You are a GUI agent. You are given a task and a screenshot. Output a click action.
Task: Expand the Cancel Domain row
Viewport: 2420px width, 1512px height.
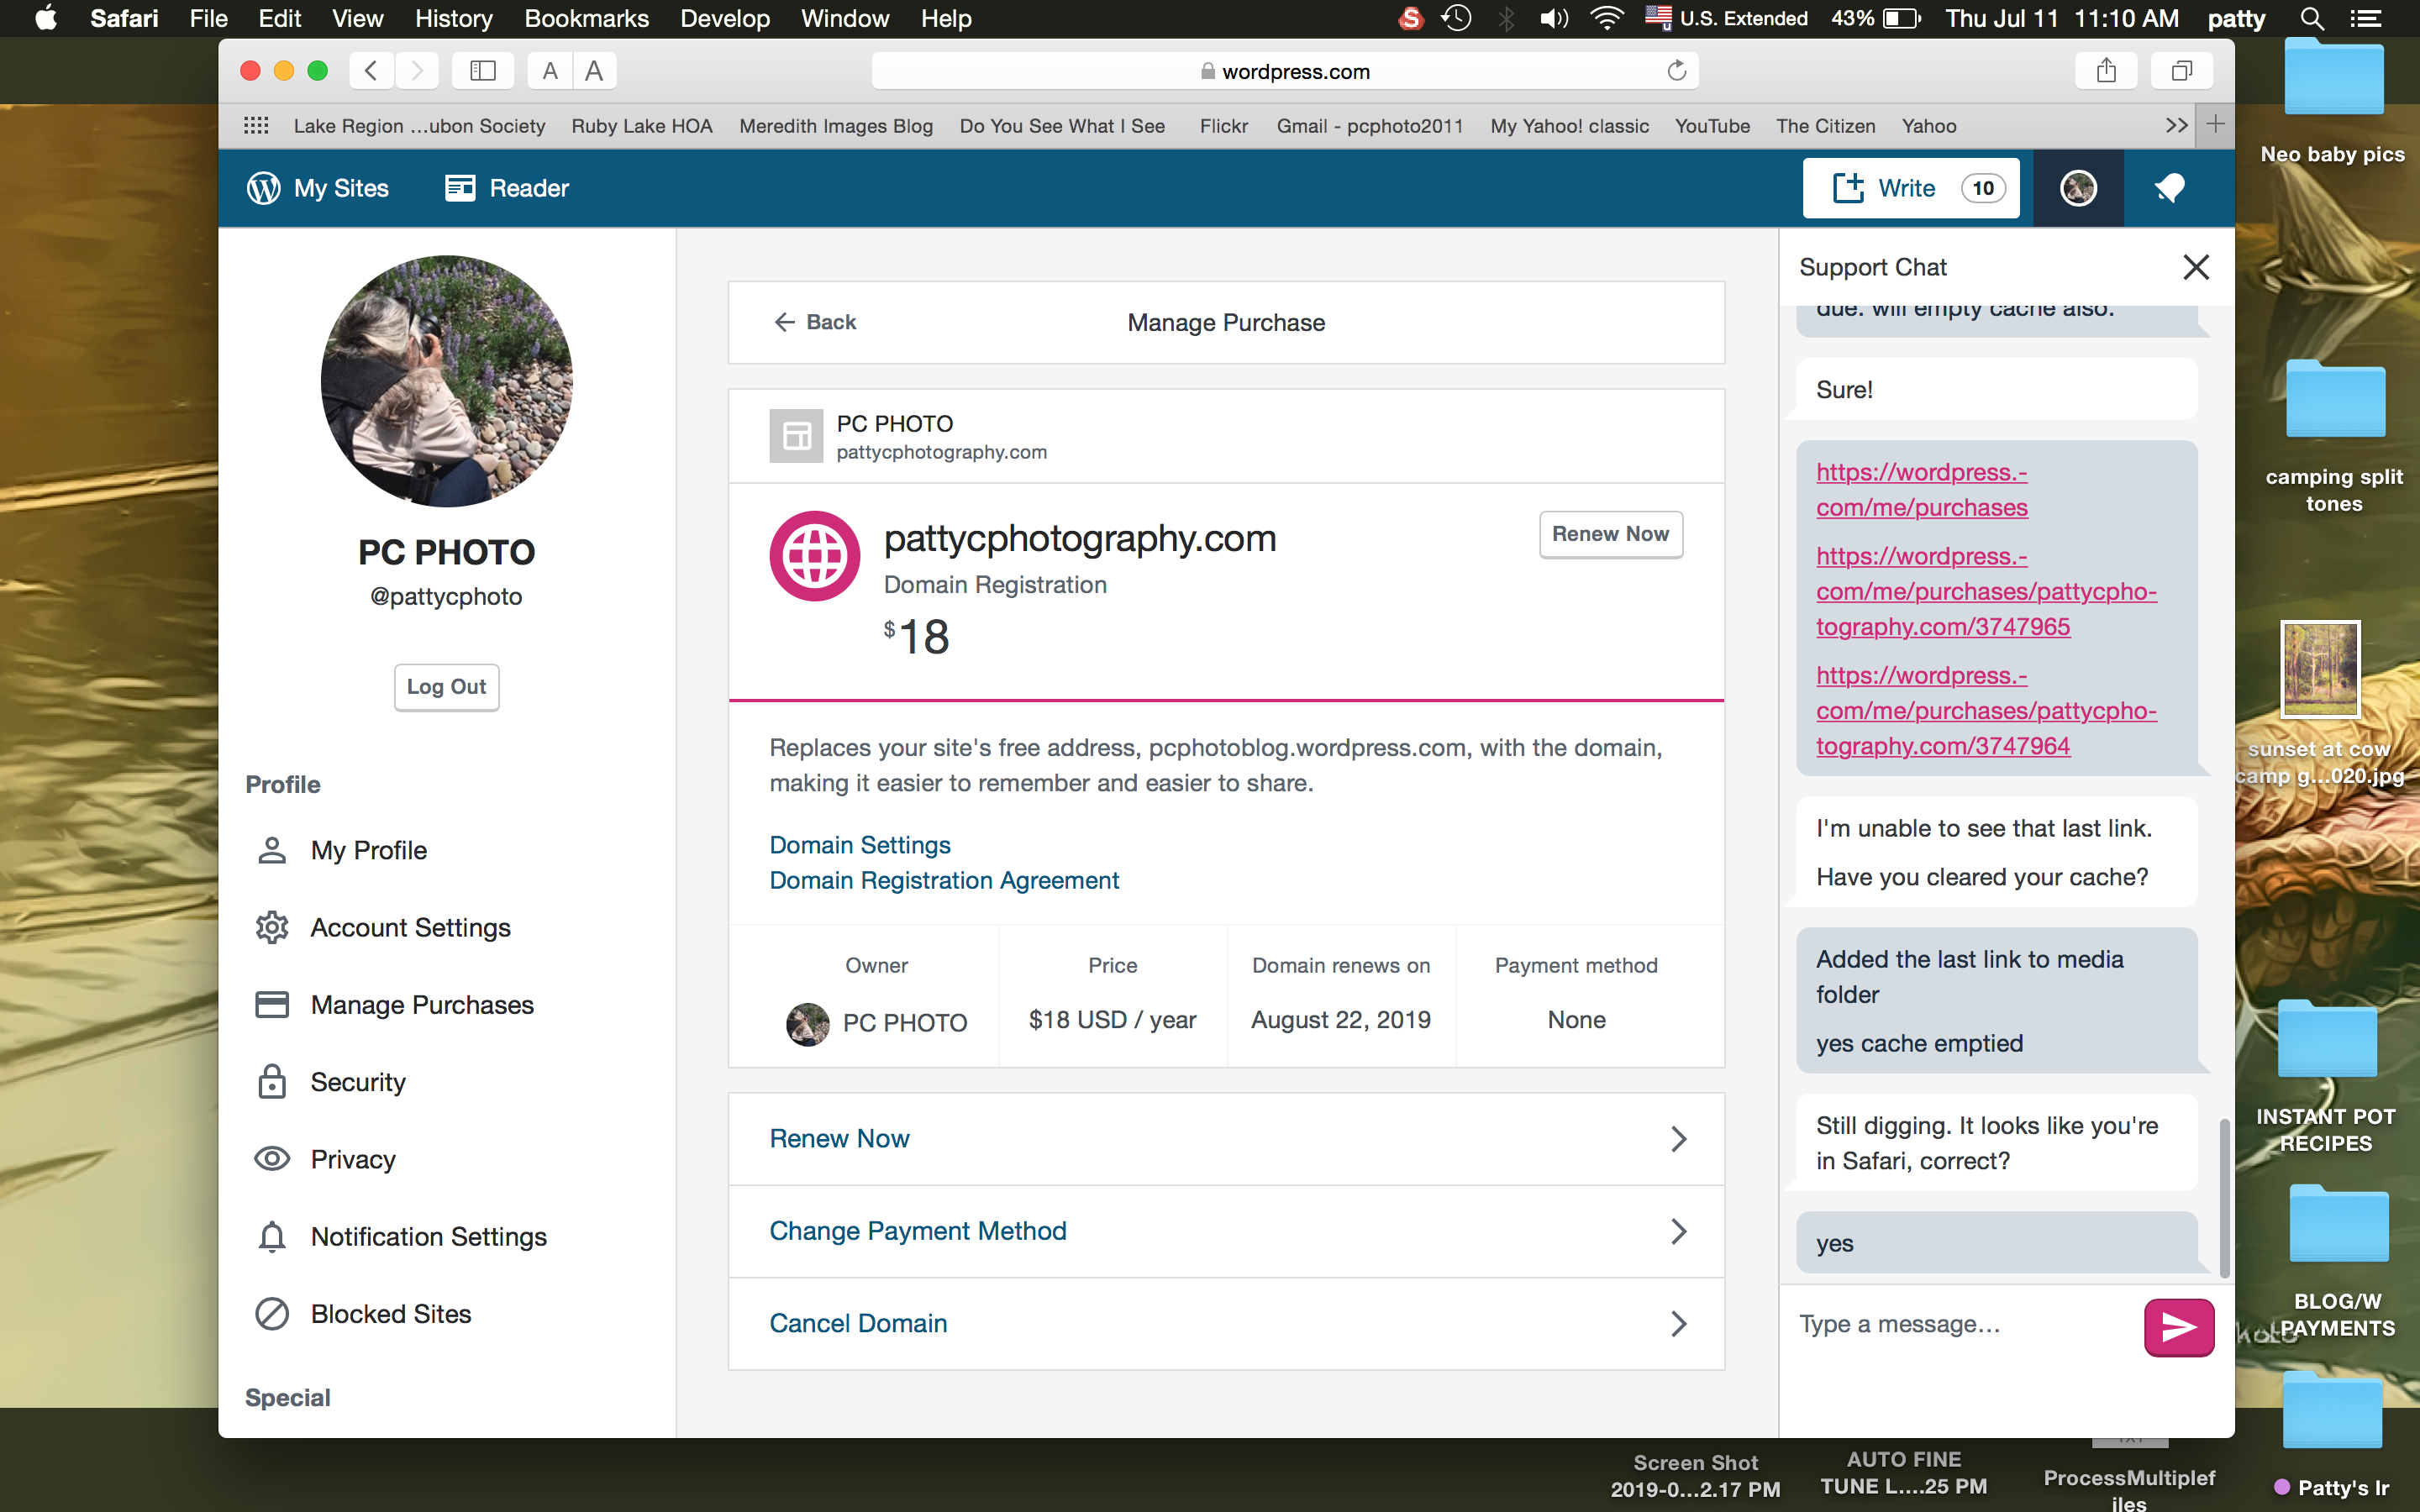1678,1324
